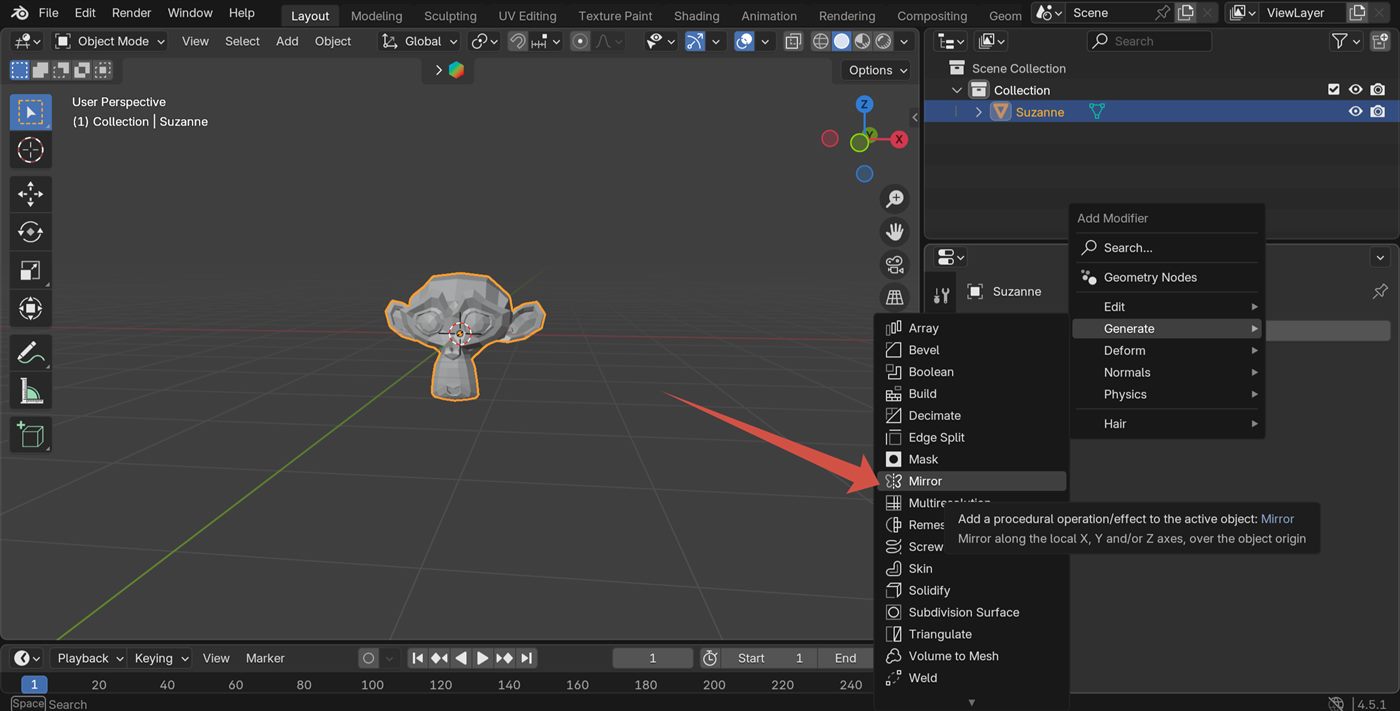Play animation in reverse
This screenshot has width=1400, height=711.
click(461, 658)
